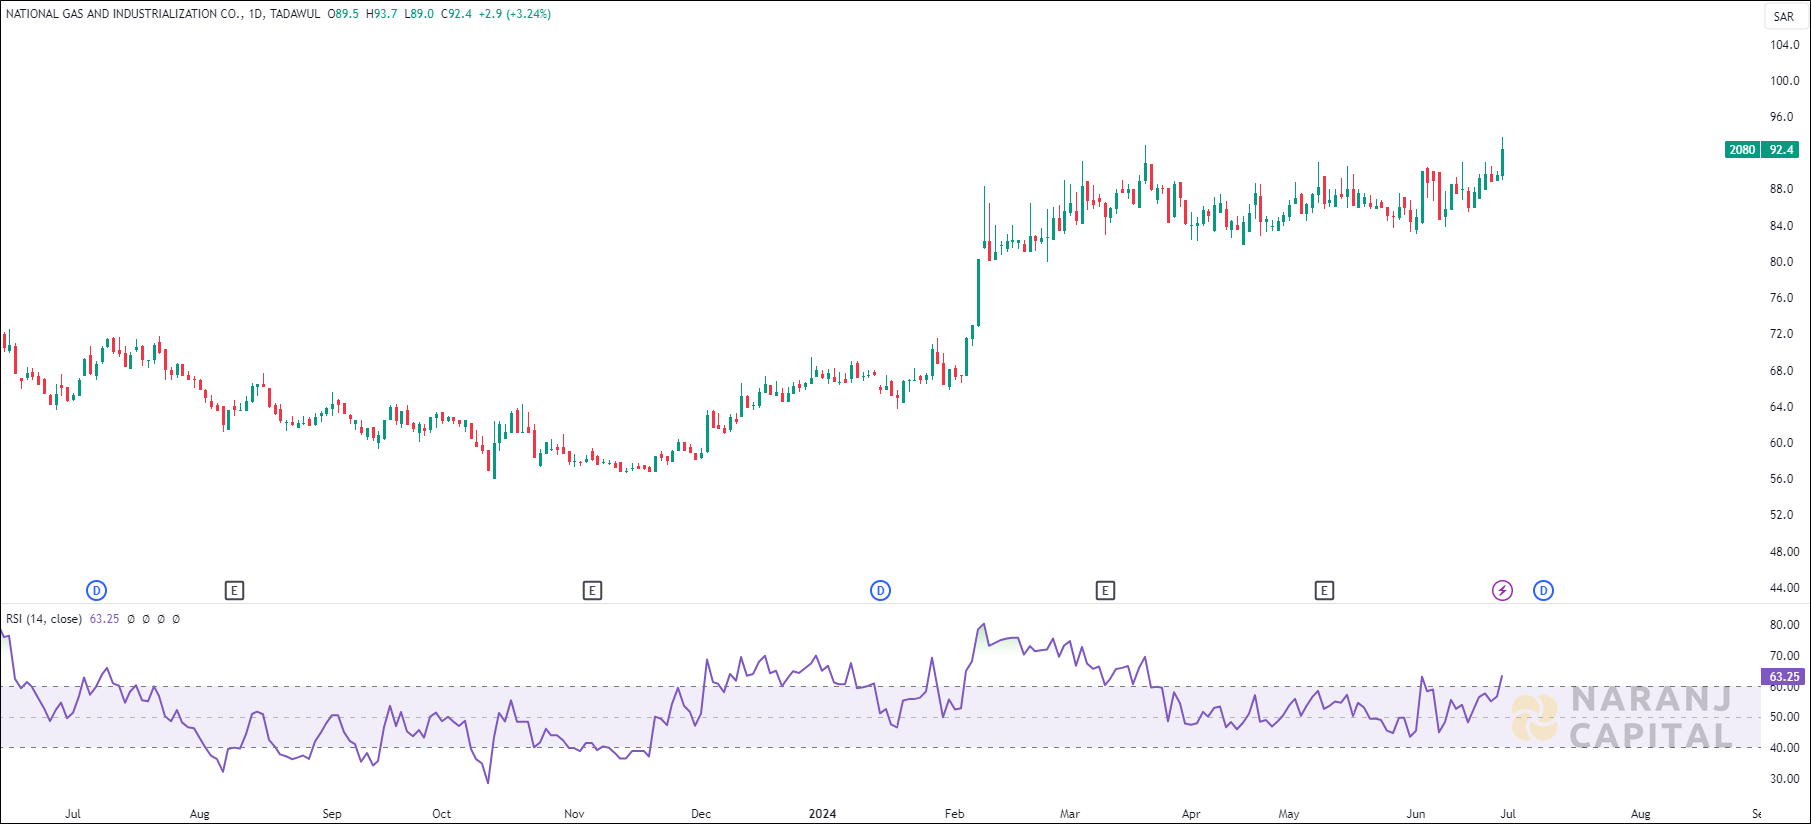Viewport: 1811px width, 824px height.
Task: Select the National Gas and Industrialization Co. title
Action: 124,14
